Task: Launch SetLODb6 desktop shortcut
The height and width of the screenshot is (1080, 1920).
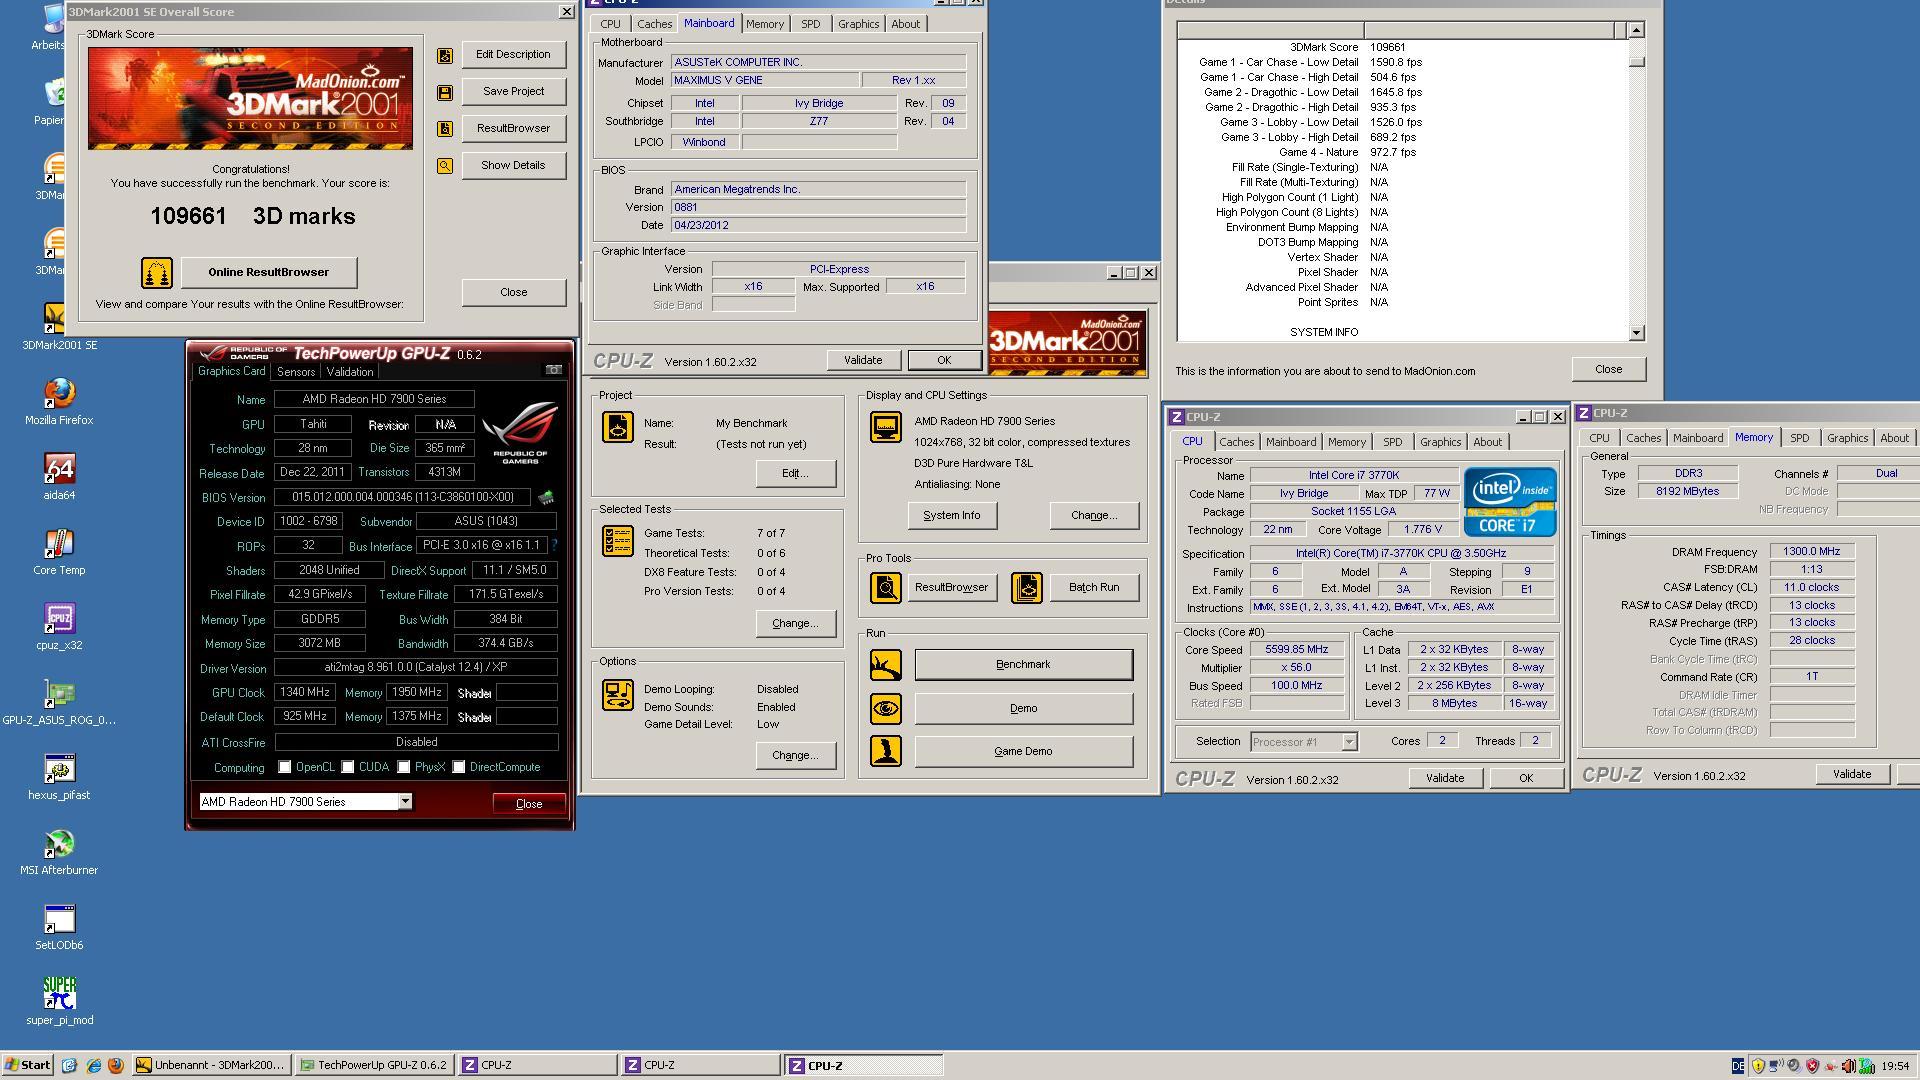Action: (59, 926)
